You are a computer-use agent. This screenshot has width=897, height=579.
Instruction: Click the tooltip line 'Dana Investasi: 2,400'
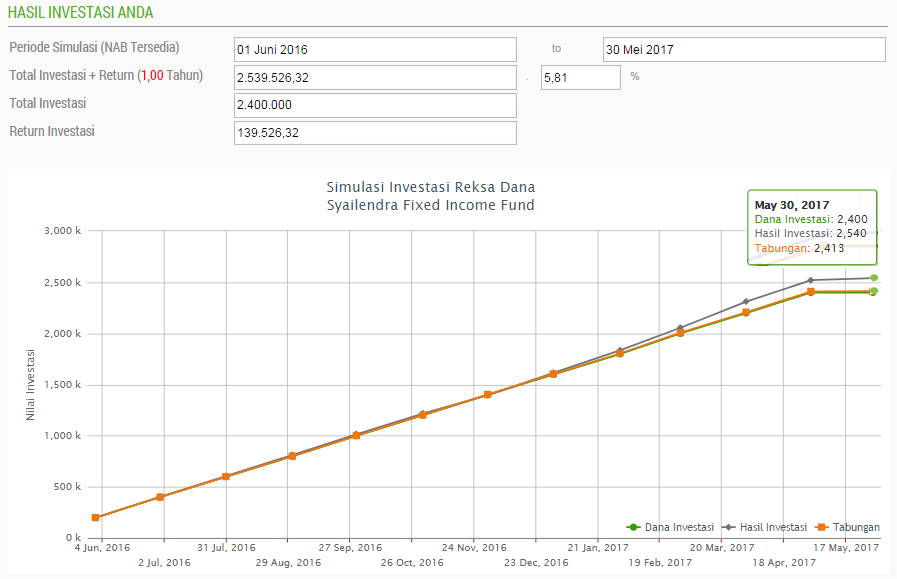[811, 219]
